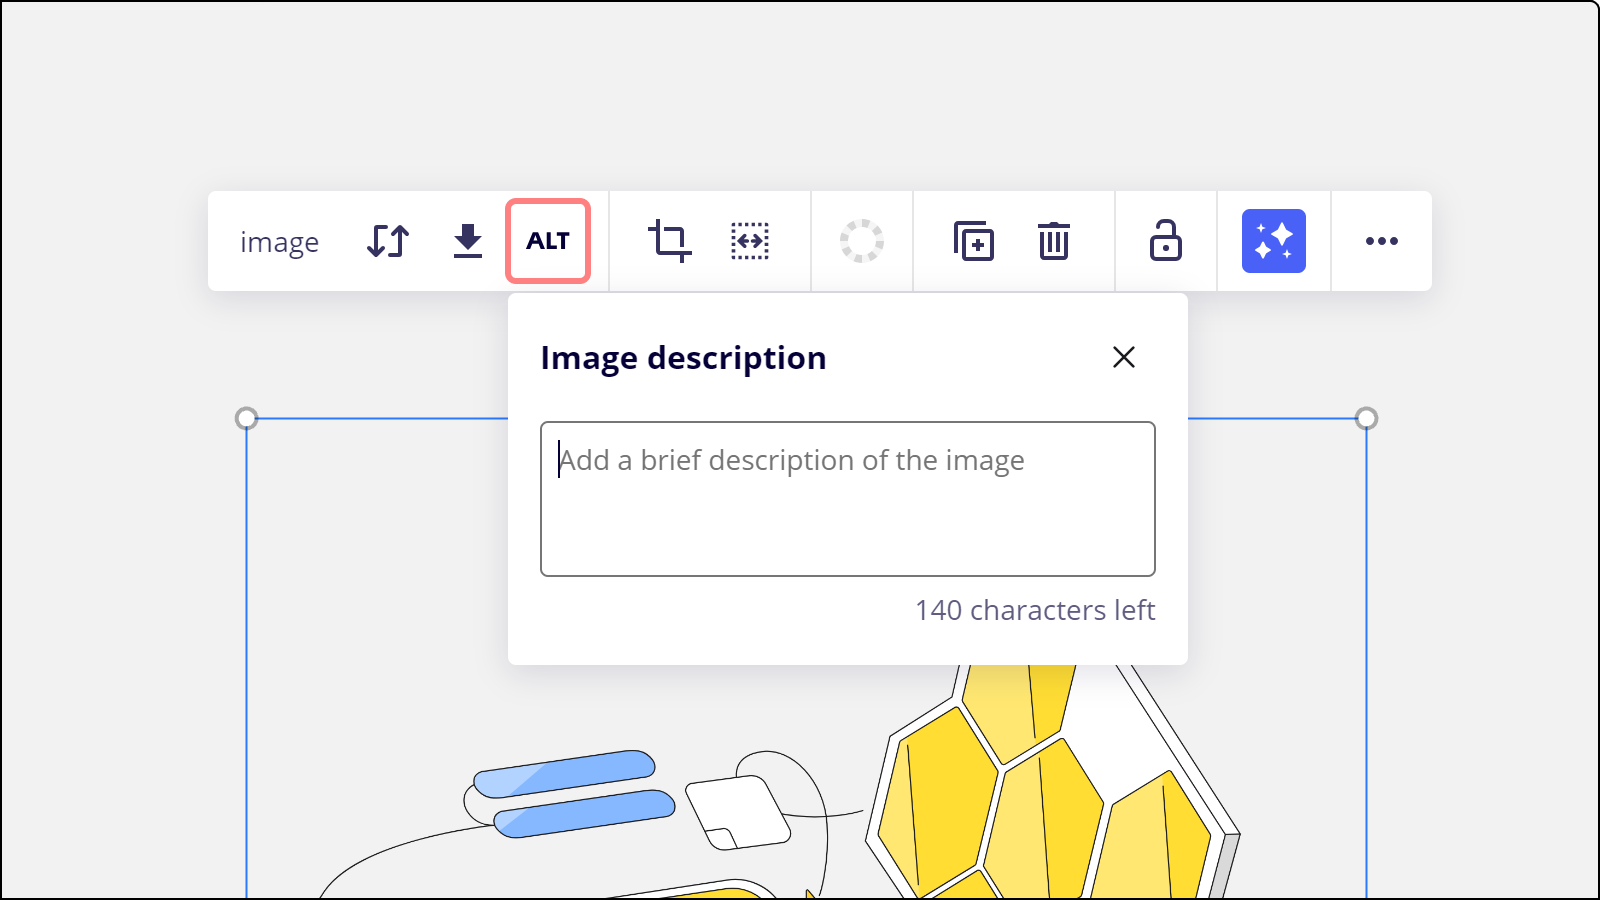Image resolution: width=1600 pixels, height=900 pixels.
Task: Click the "Image description" heading
Action: click(x=683, y=358)
